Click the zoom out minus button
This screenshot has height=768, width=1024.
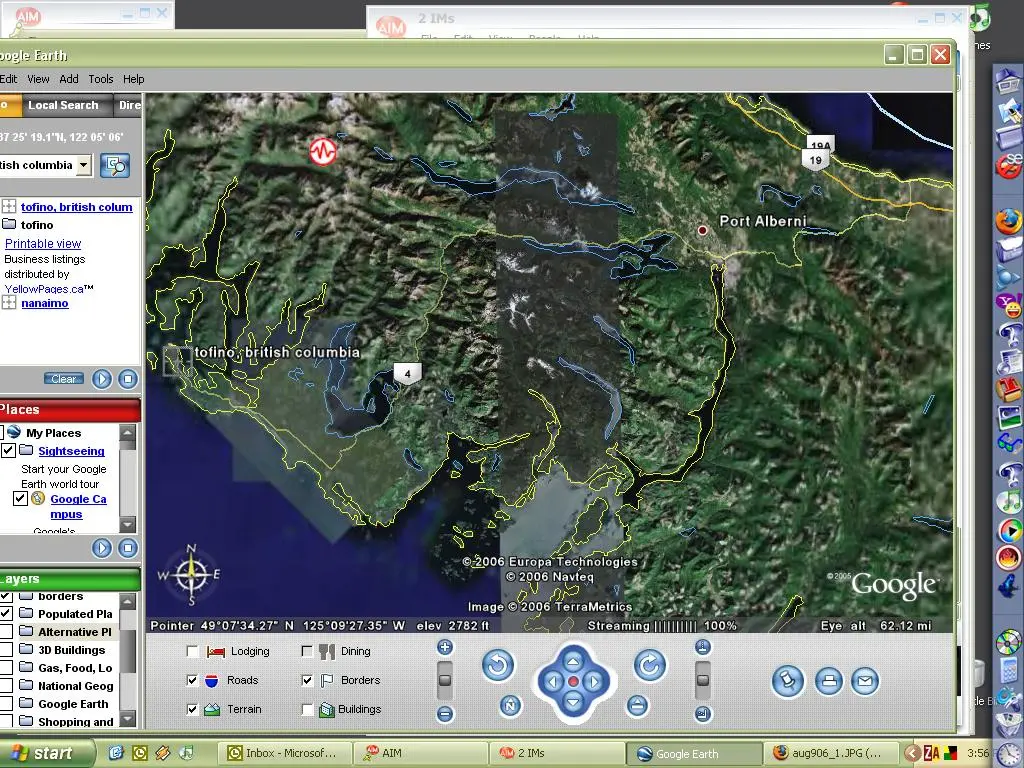(x=445, y=714)
